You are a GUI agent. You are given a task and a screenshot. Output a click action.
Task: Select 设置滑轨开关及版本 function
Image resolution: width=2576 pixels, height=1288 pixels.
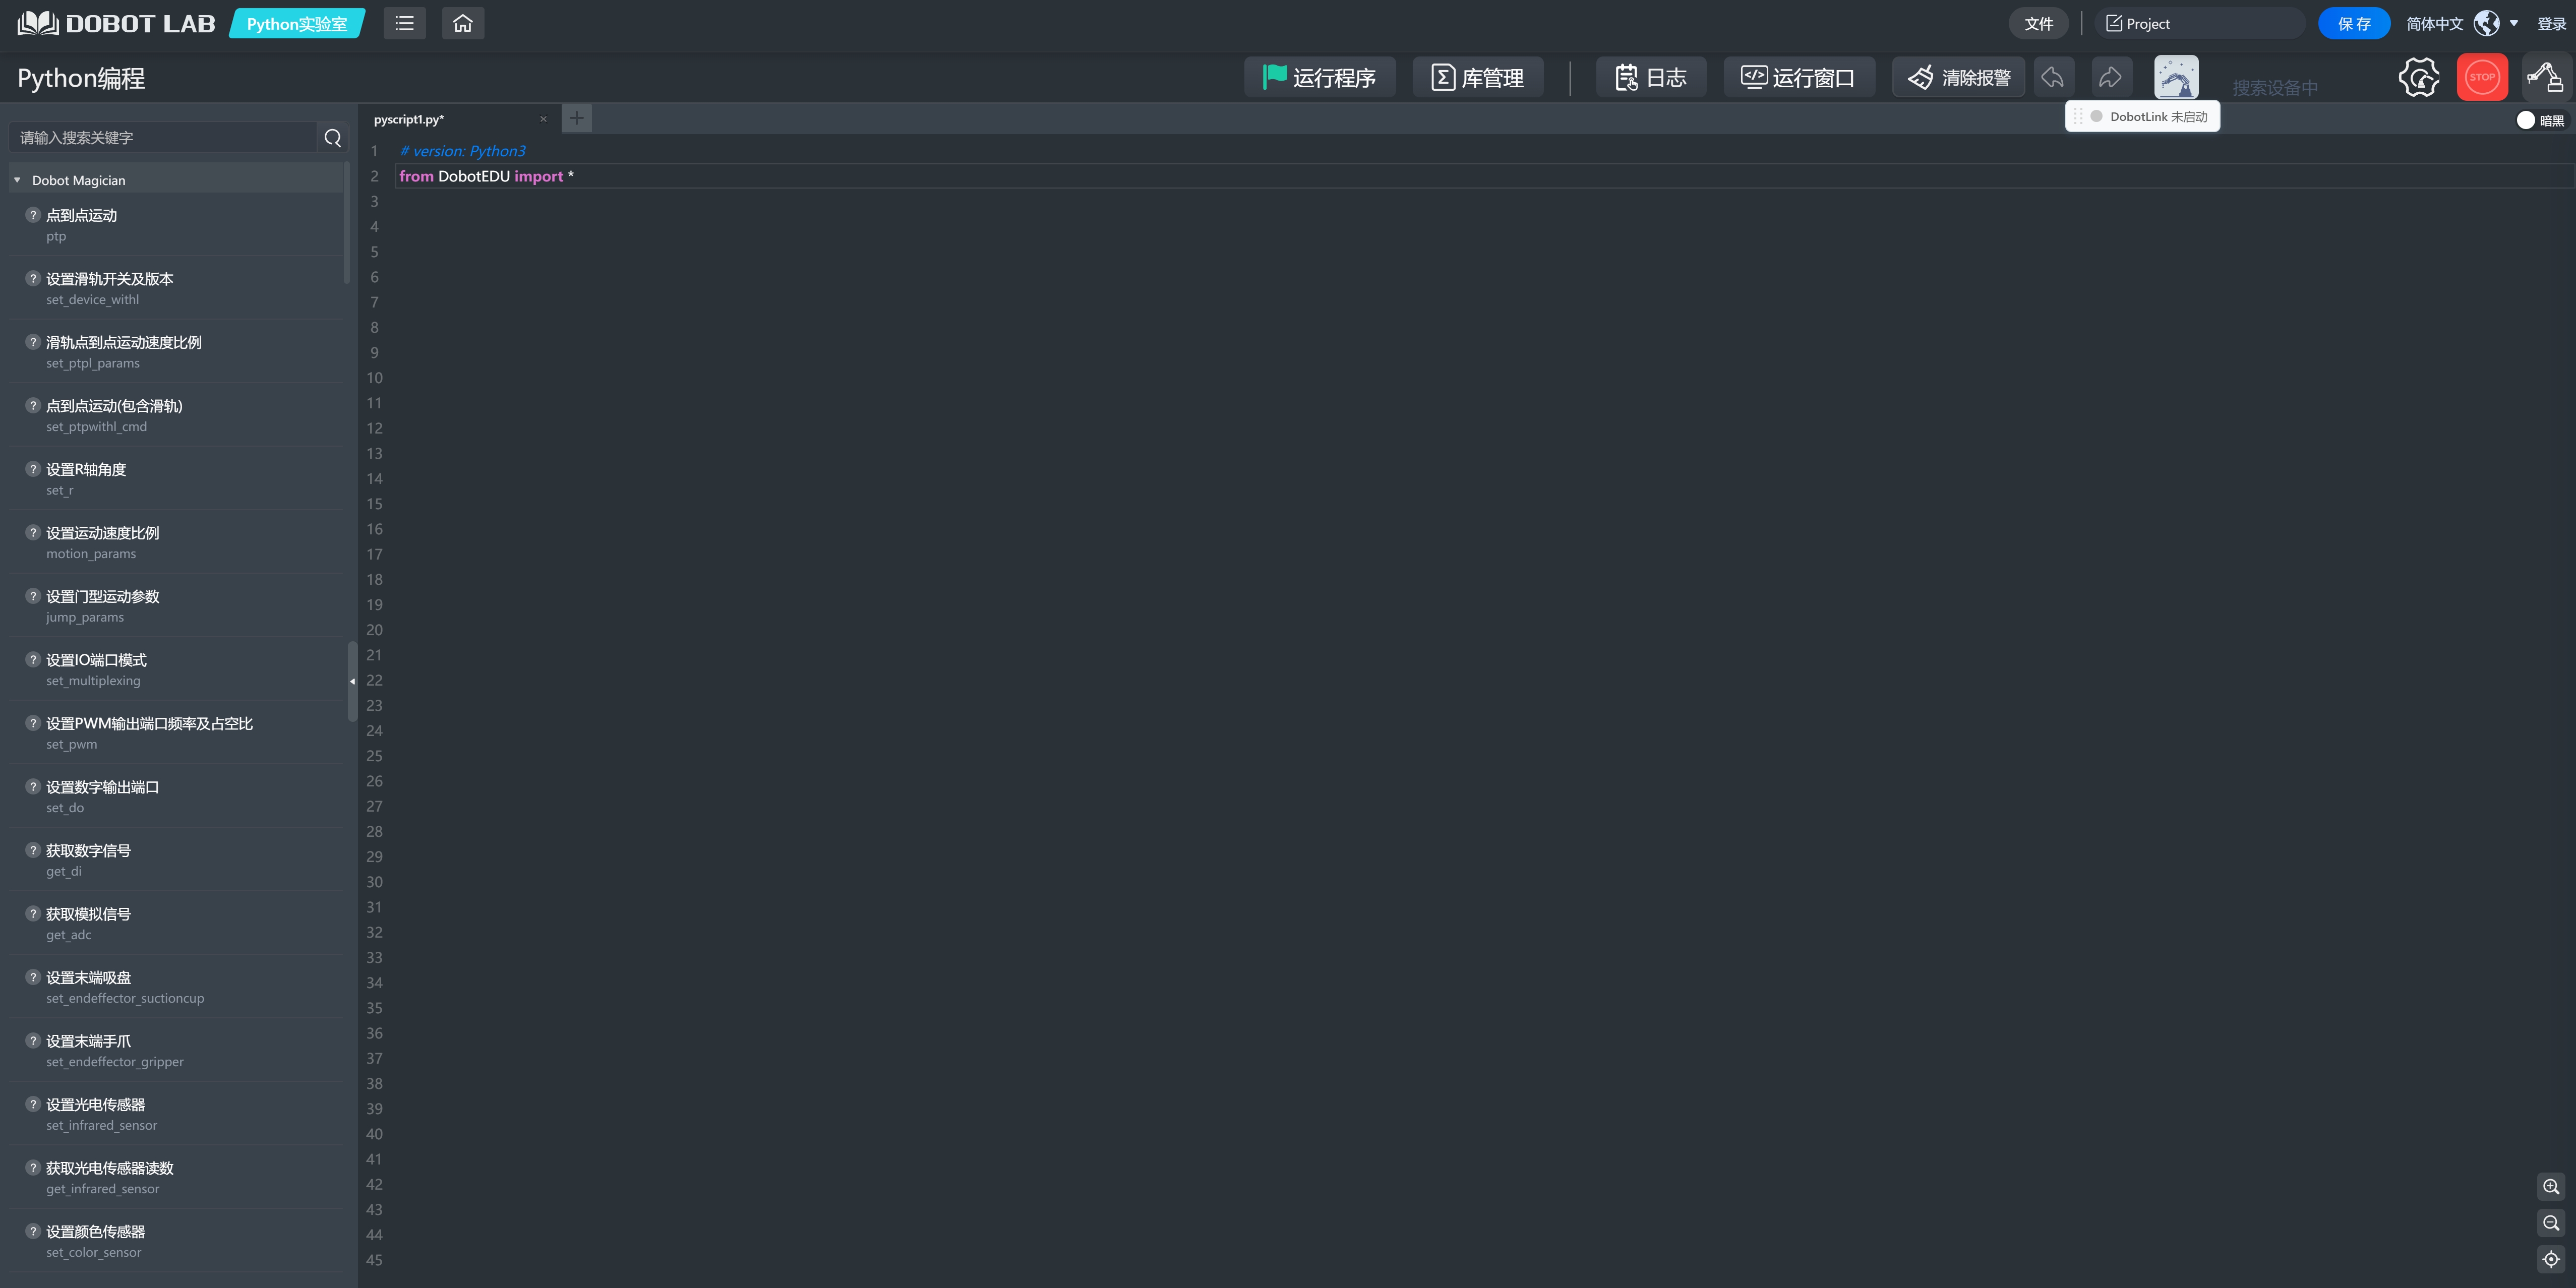pyautogui.click(x=176, y=288)
